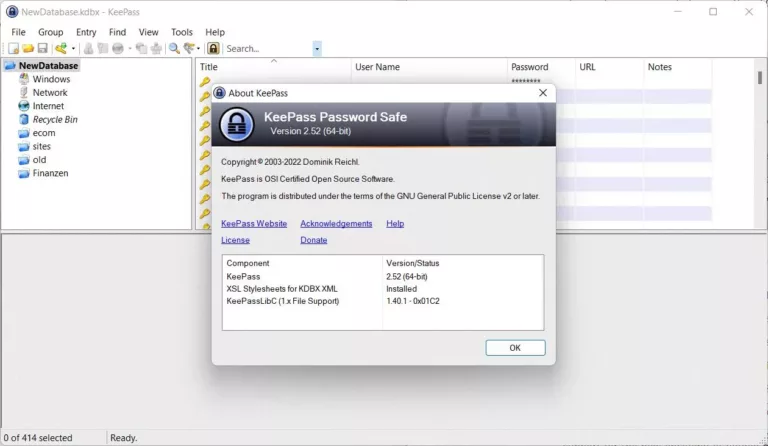768x446 pixels.
Task: Close the About KeePass dialog
Action: (x=543, y=93)
